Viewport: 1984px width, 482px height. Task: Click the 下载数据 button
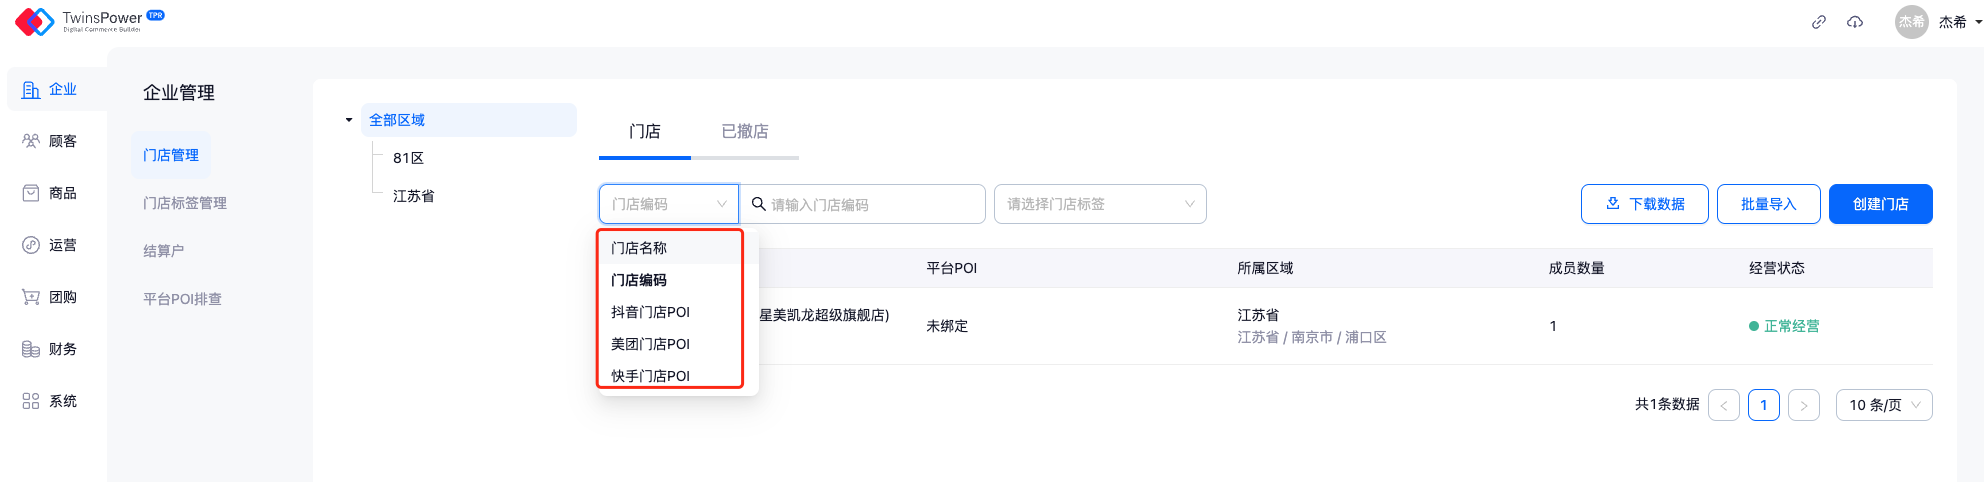[1644, 204]
